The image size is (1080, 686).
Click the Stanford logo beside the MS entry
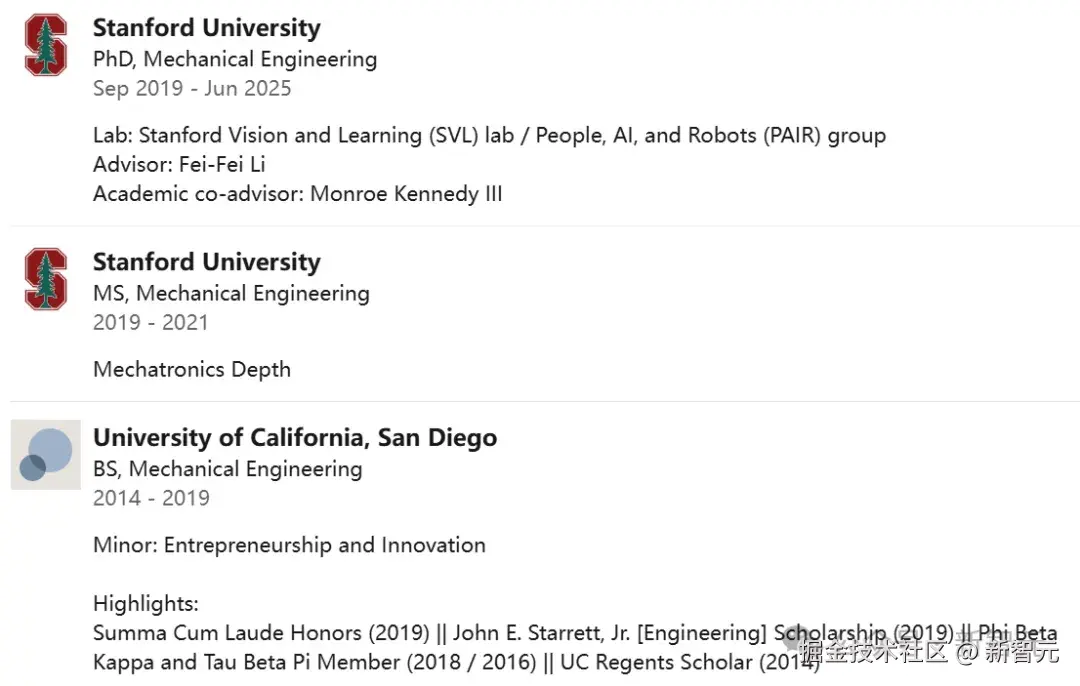45,279
